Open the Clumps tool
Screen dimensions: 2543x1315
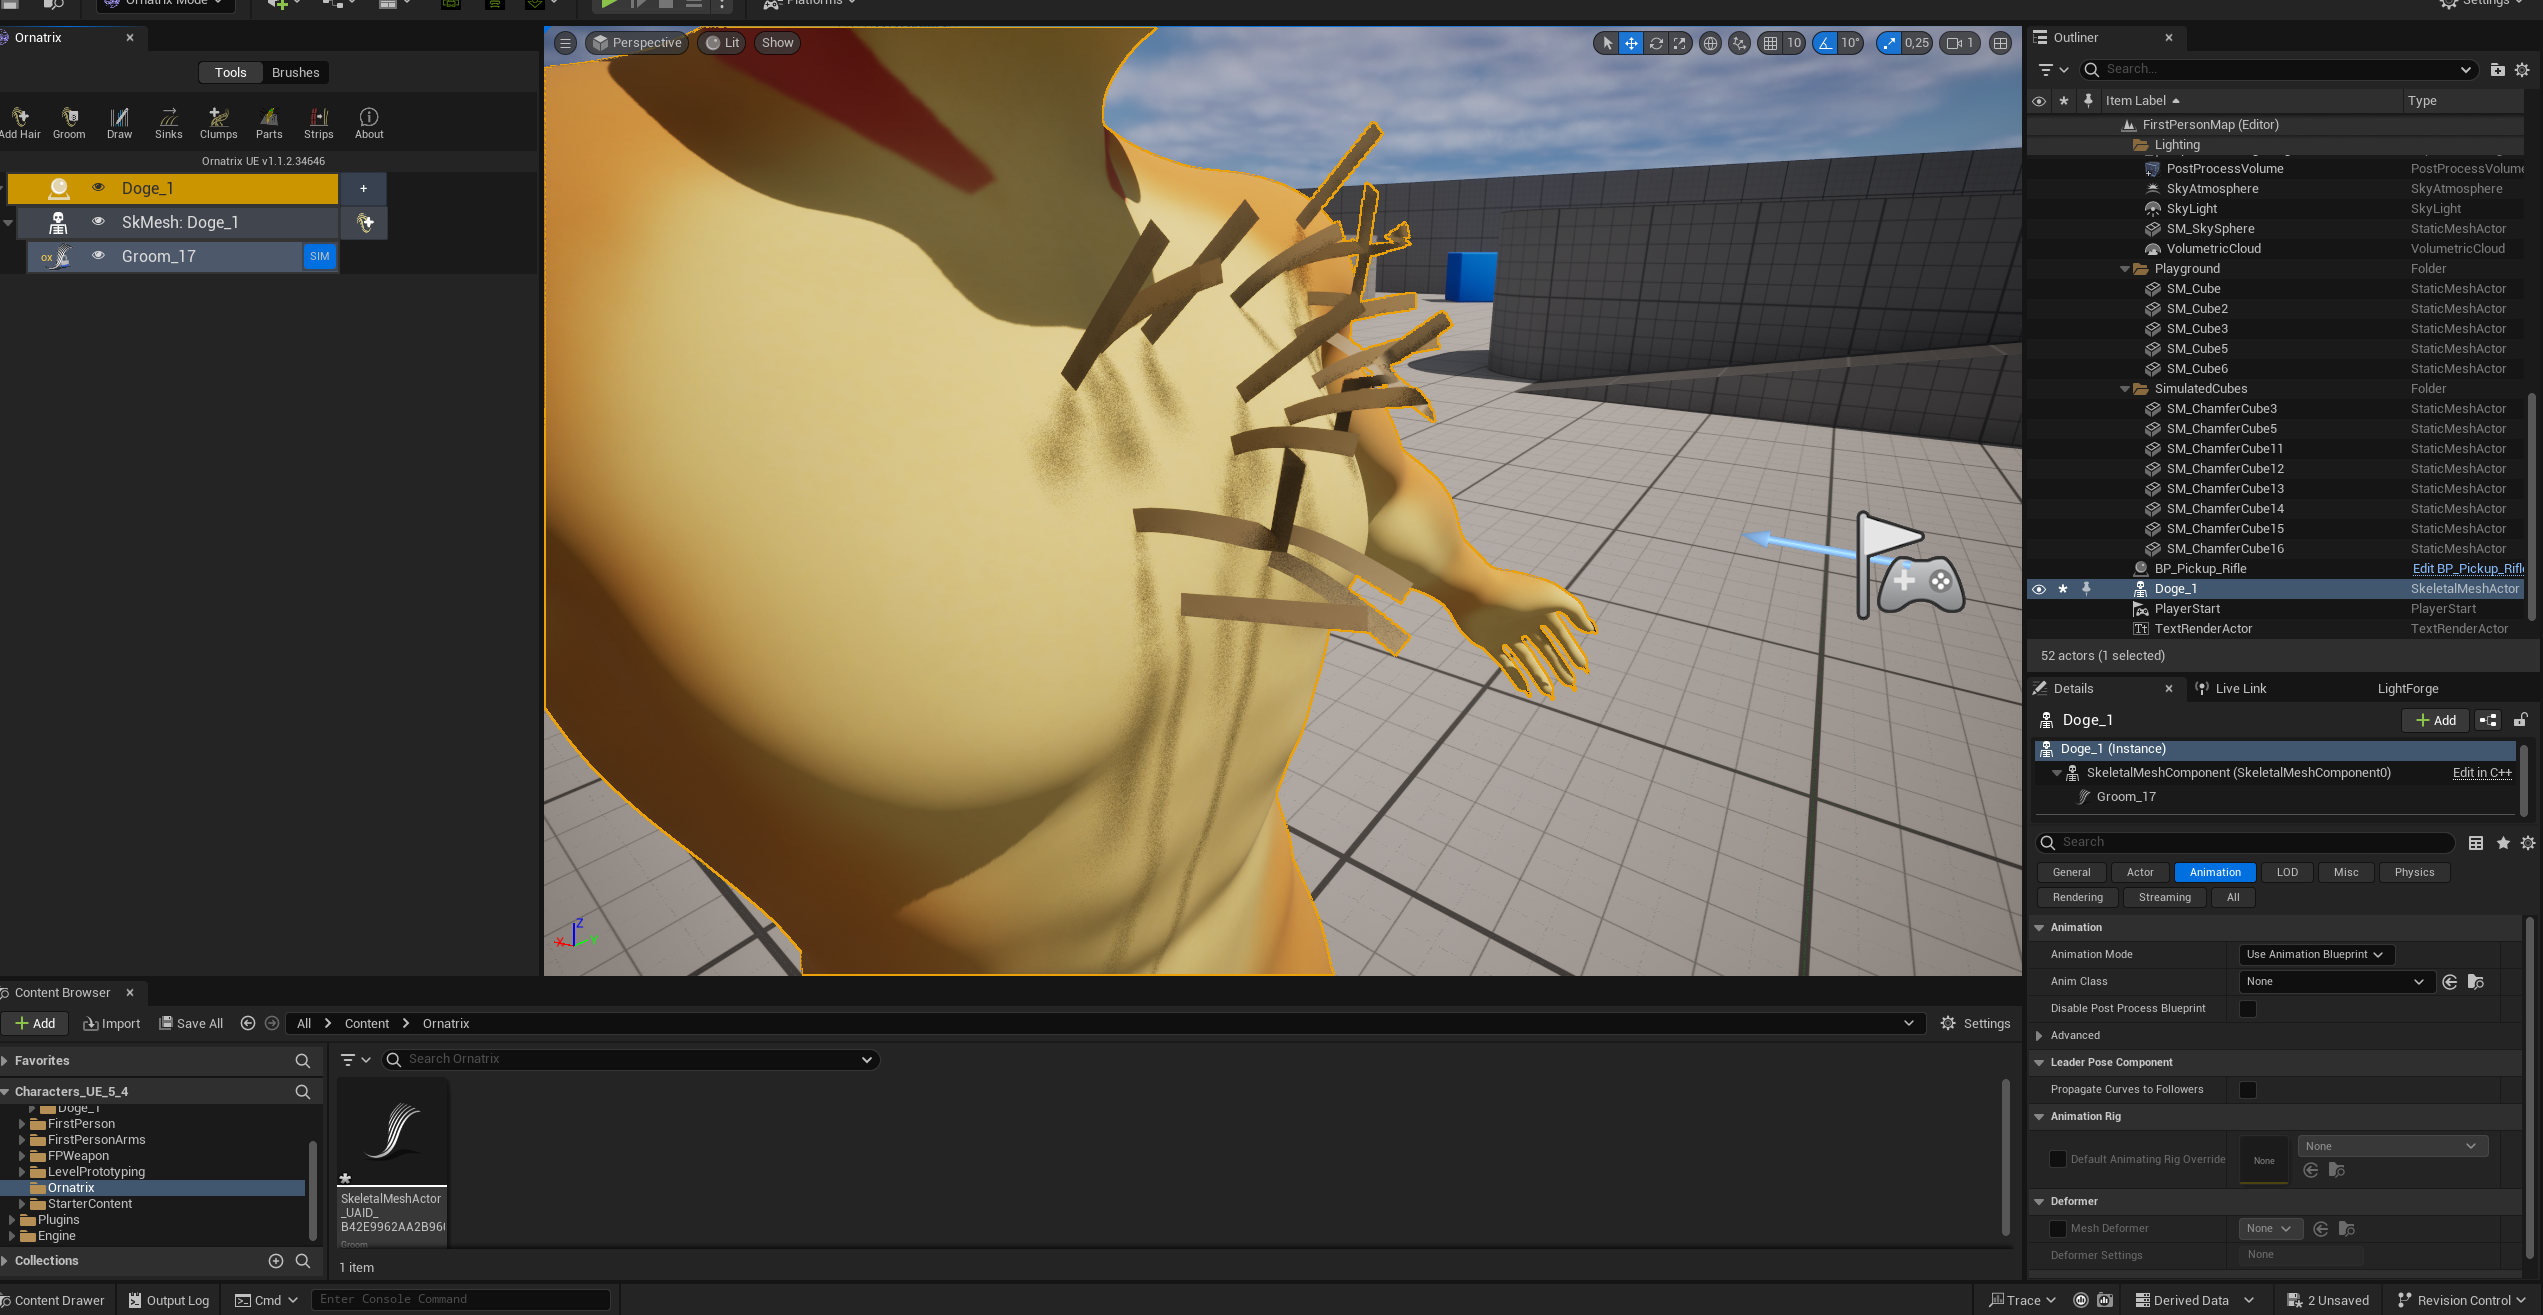[x=218, y=122]
